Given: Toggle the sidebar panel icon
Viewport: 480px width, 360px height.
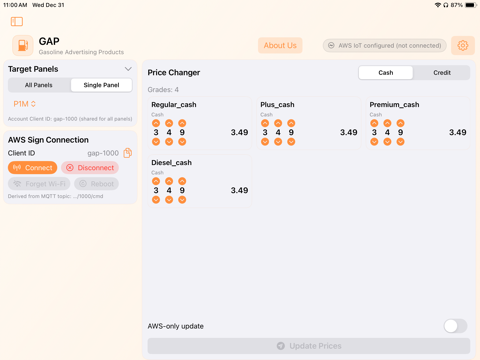Looking at the screenshot, I should pyautogui.click(x=17, y=22).
